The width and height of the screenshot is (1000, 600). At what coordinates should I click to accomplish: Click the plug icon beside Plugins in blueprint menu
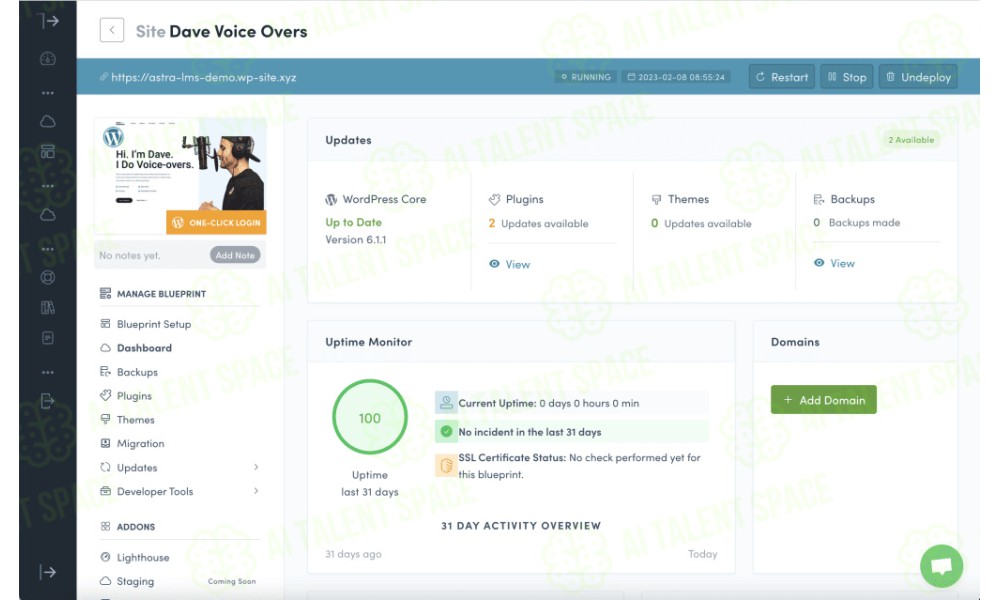(105, 395)
